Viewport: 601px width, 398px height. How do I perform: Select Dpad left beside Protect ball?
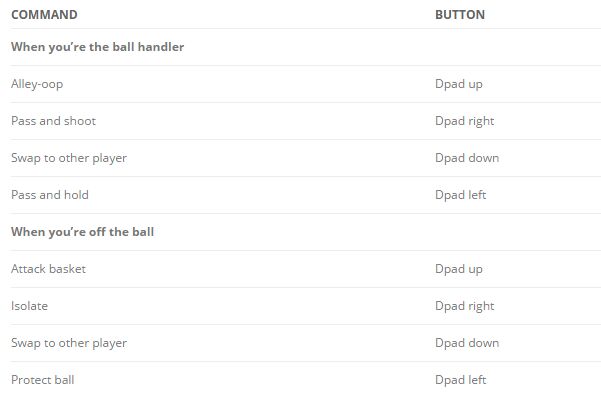pos(460,380)
